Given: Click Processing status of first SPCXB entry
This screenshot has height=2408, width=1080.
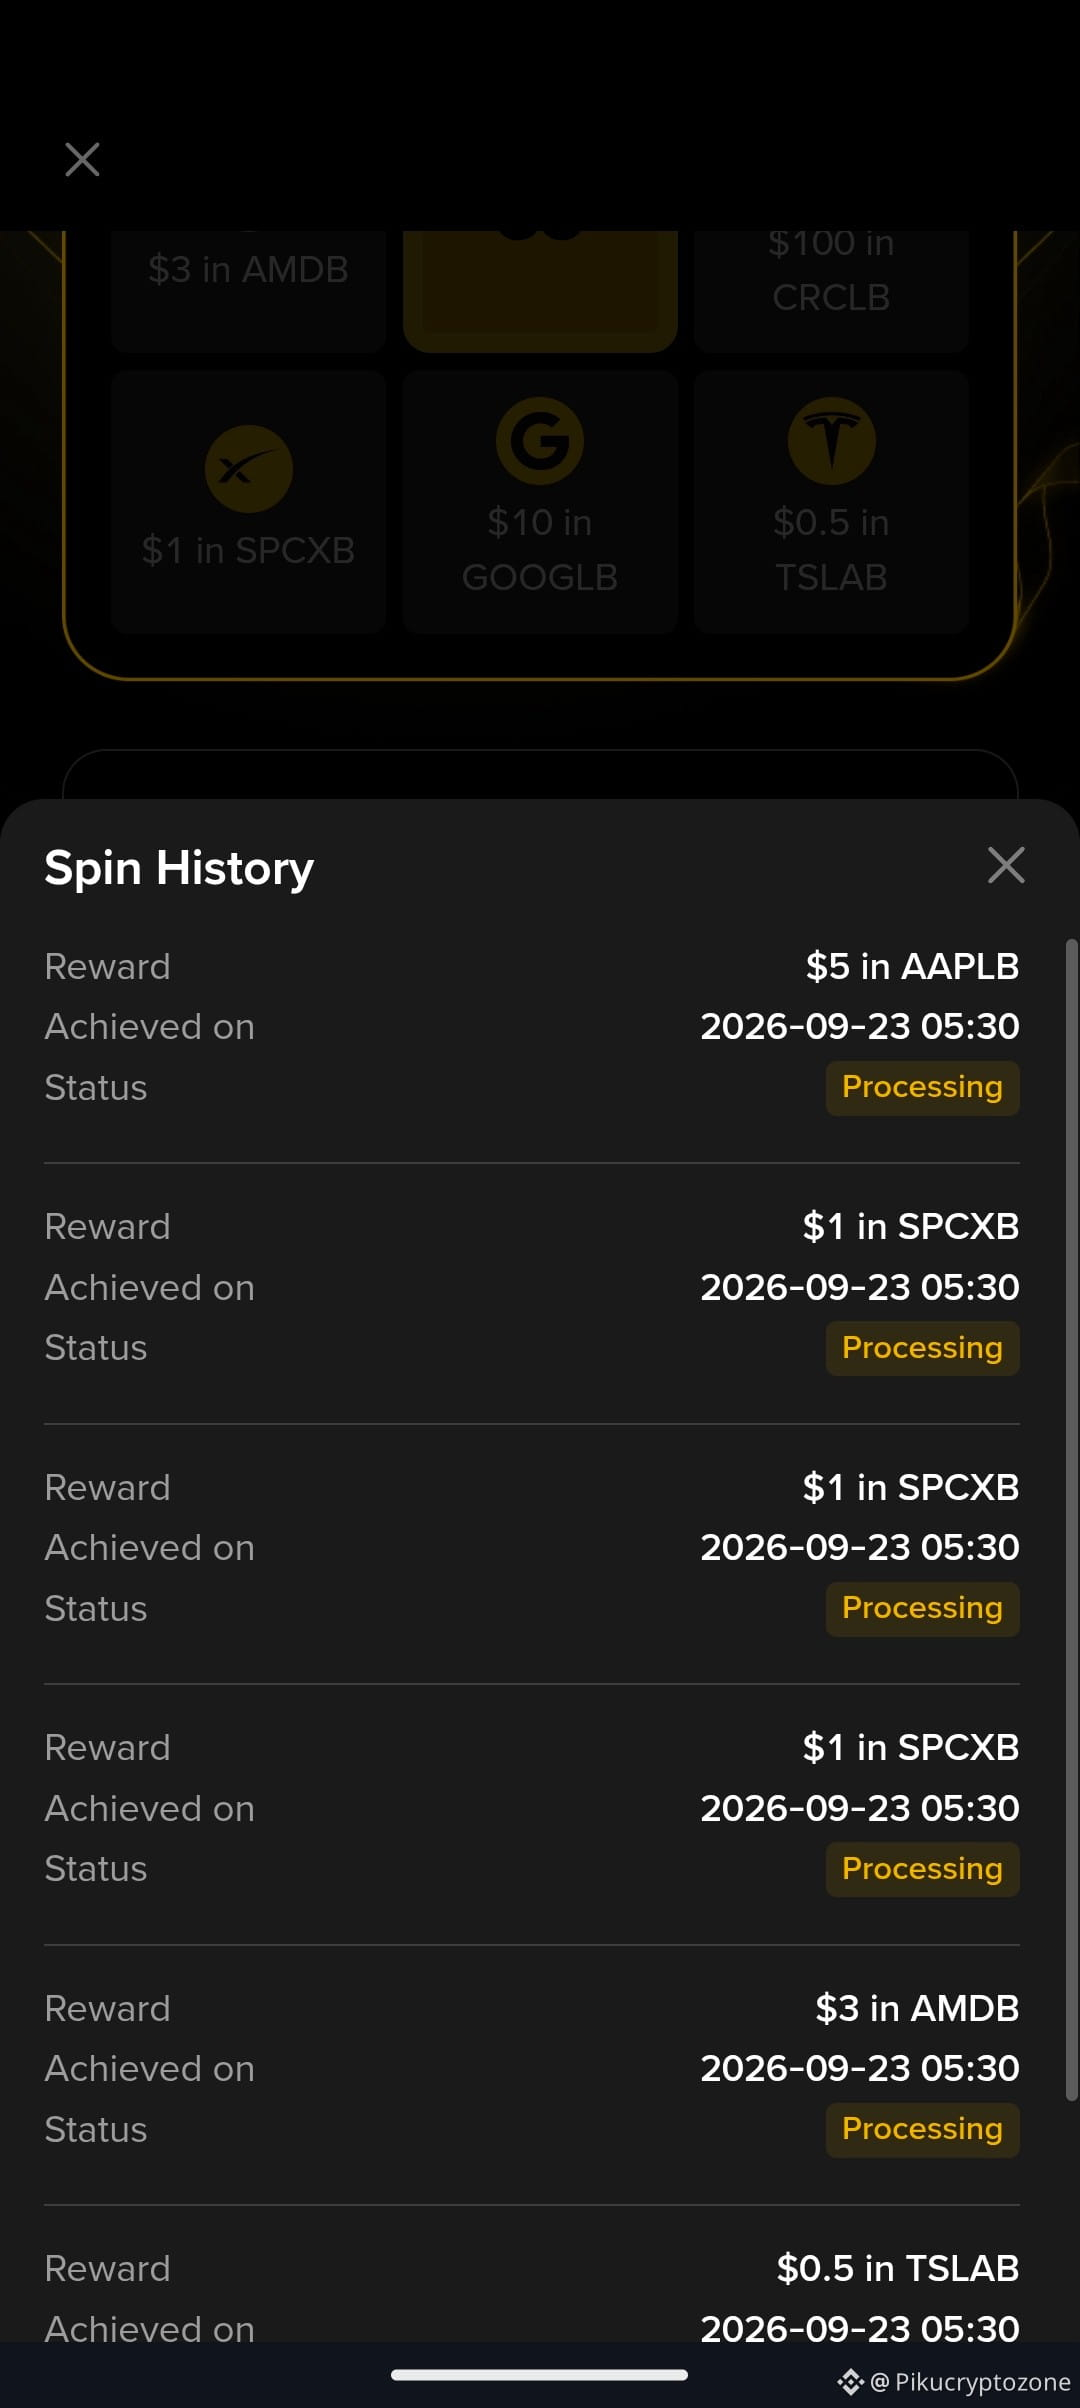Looking at the screenshot, I should click(922, 1348).
